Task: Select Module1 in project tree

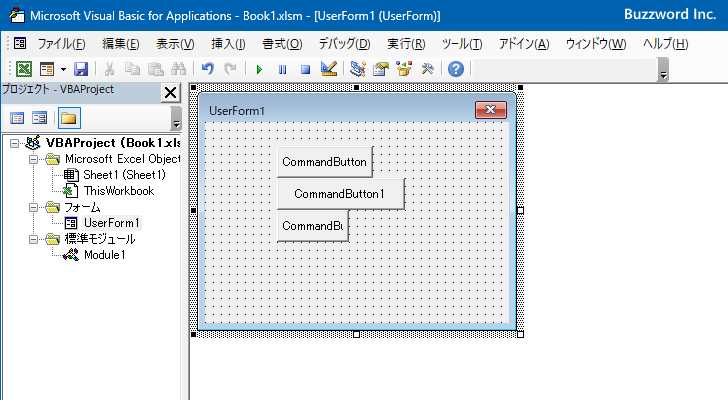Action: click(x=104, y=255)
